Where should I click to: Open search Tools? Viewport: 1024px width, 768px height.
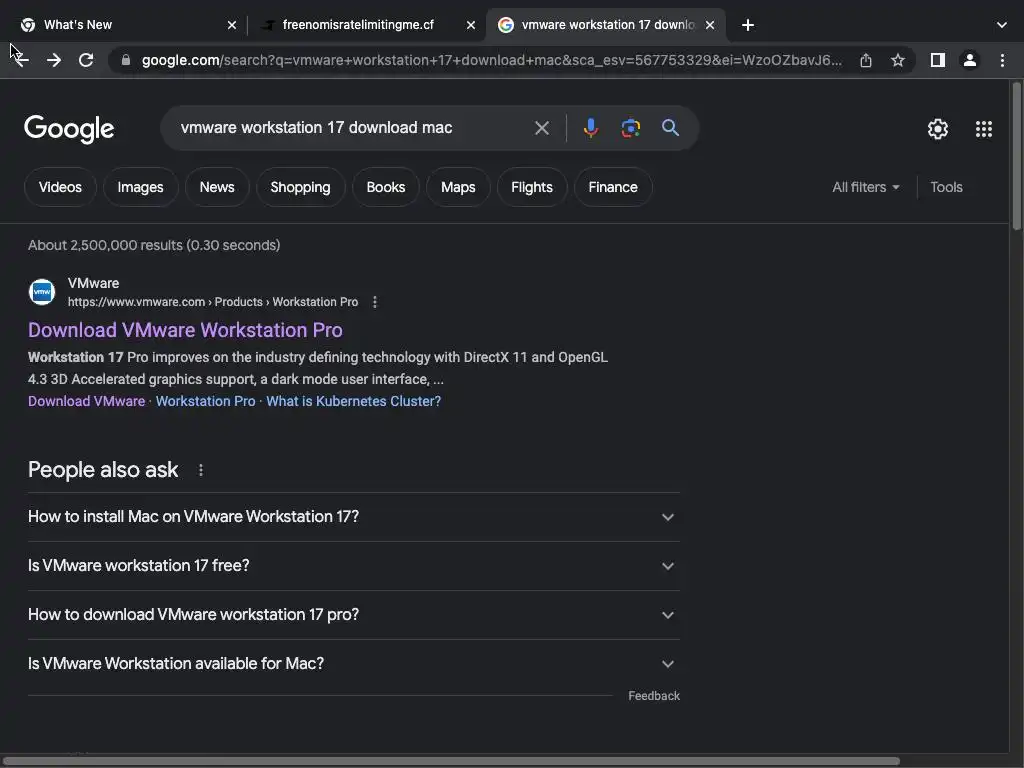tap(946, 187)
